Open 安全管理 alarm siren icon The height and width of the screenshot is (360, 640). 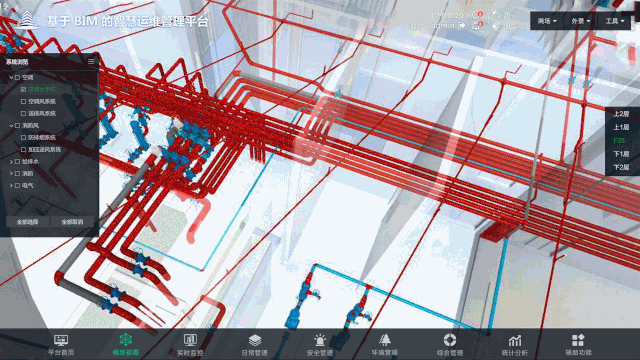pos(320,340)
